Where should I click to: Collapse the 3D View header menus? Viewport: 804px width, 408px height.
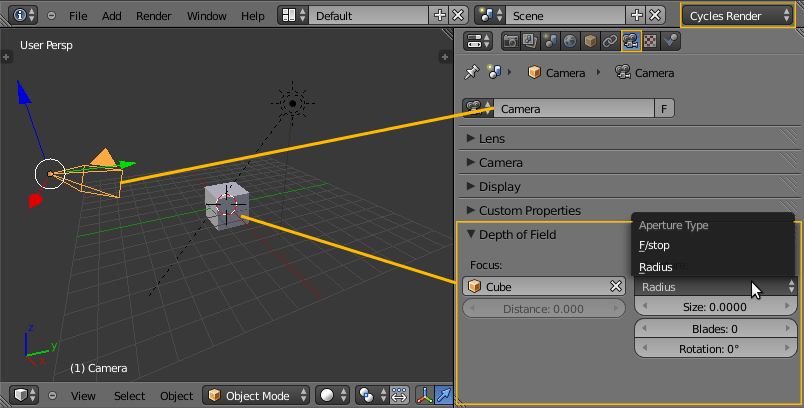point(52,396)
